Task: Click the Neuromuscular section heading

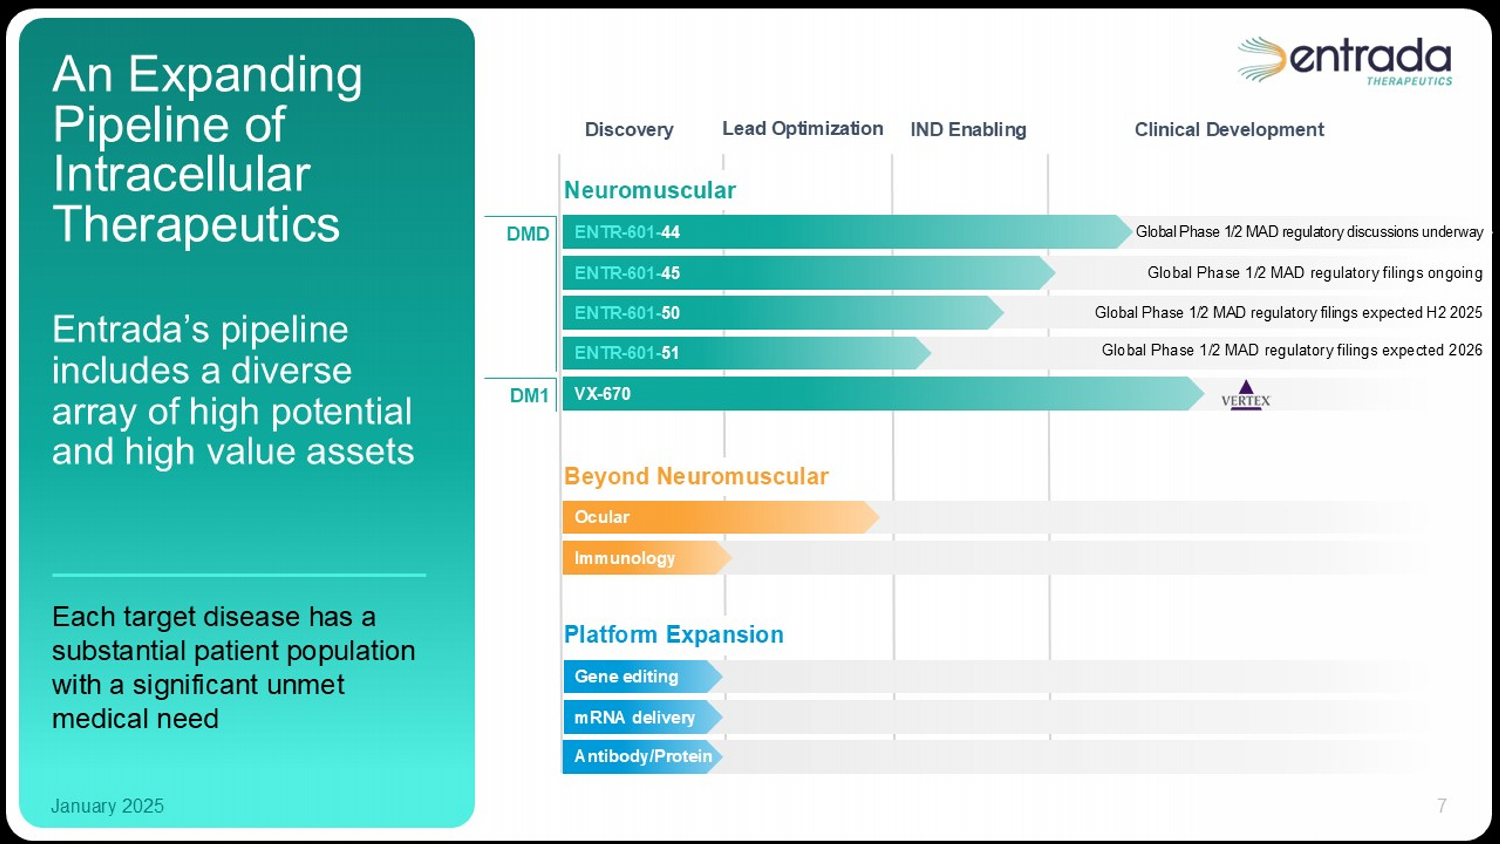Action: (650, 190)
